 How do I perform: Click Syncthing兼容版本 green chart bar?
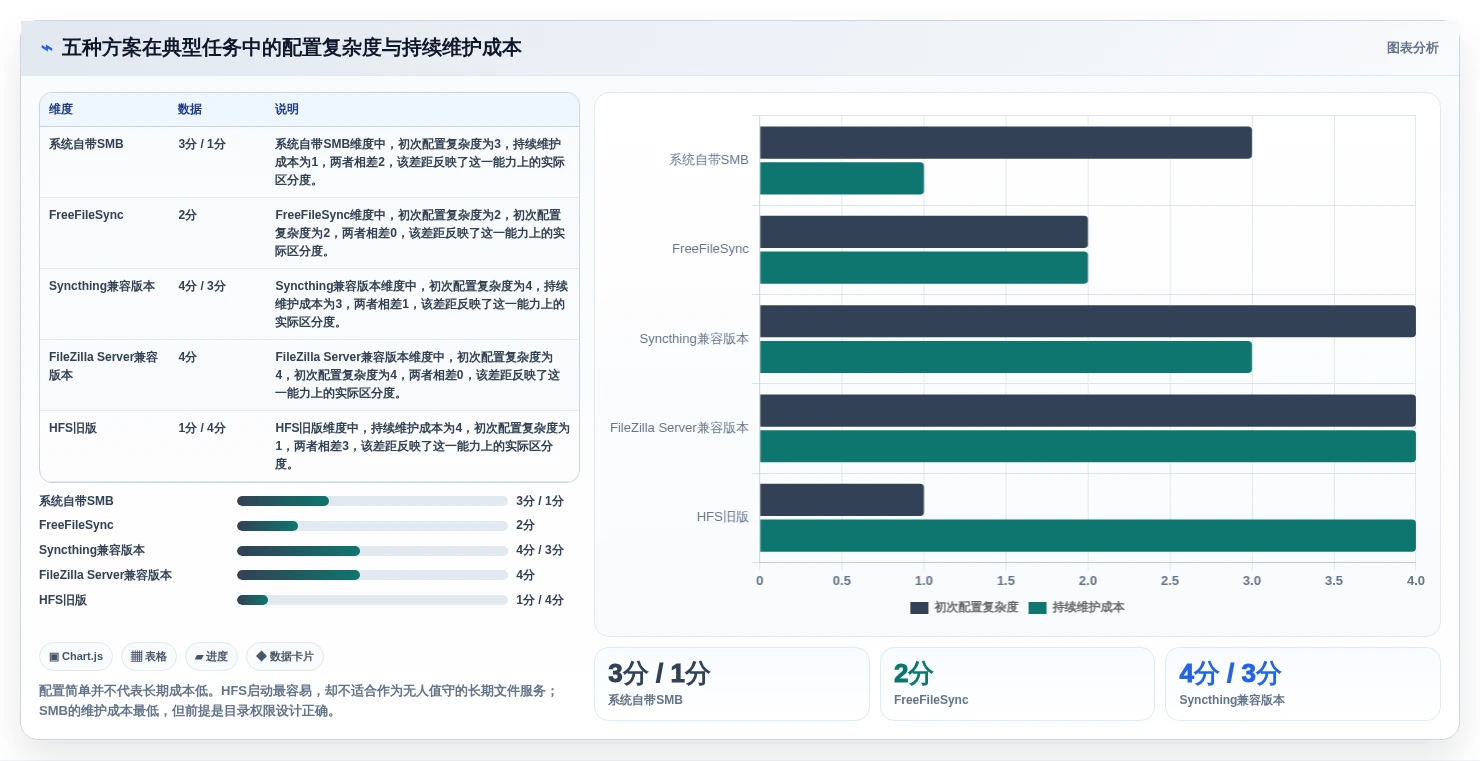[x=1006, y=357]
